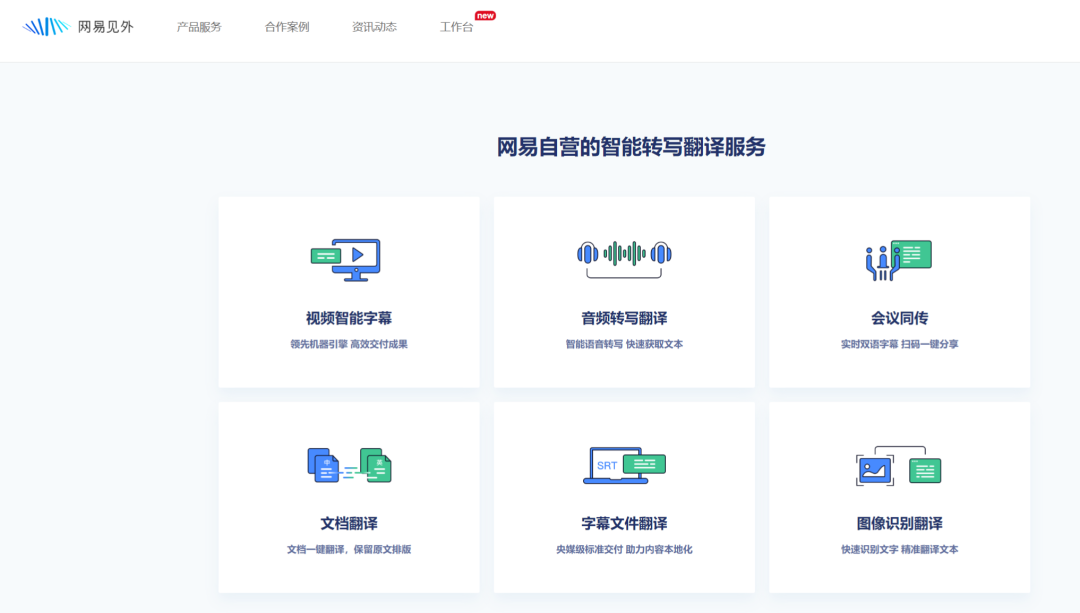
Task: Choose the 图像识别翻译 title link
Action: coord(899,523)
